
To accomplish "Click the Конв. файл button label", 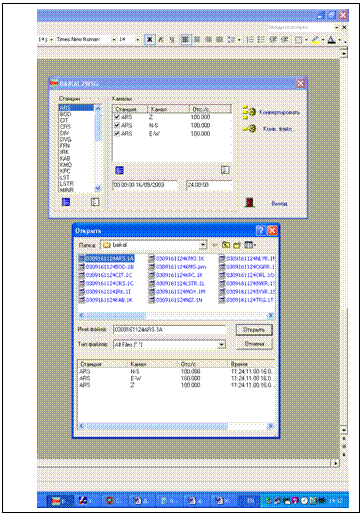I will click(279, 129).
